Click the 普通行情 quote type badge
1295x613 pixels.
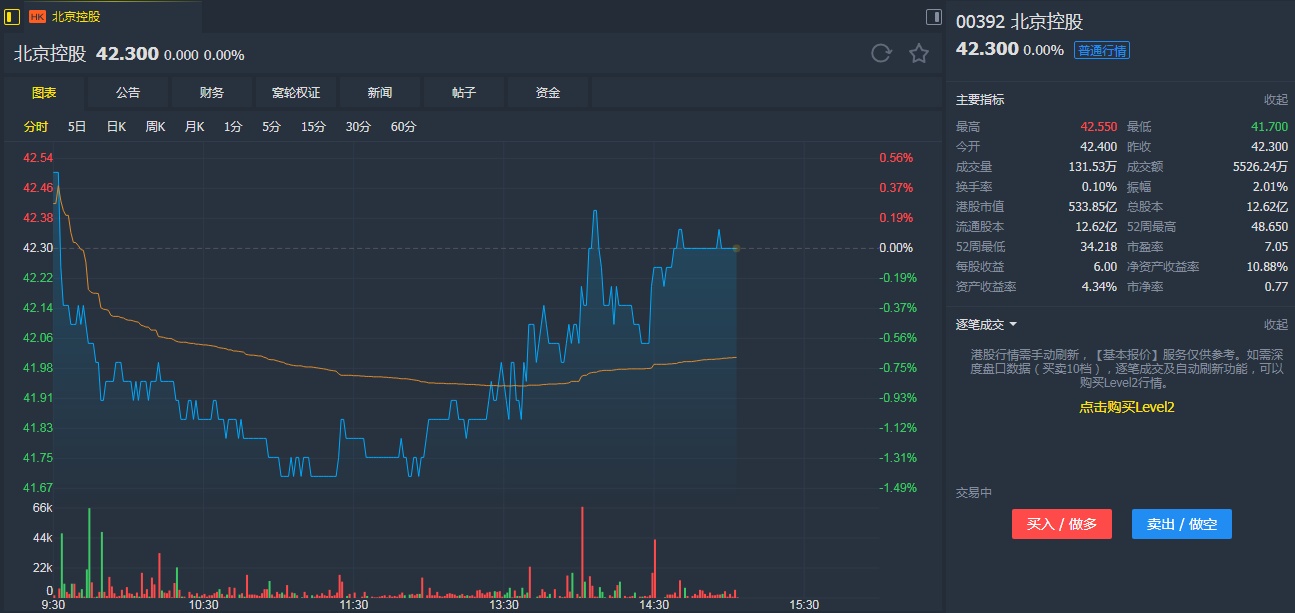click(x=1101, y=50)
